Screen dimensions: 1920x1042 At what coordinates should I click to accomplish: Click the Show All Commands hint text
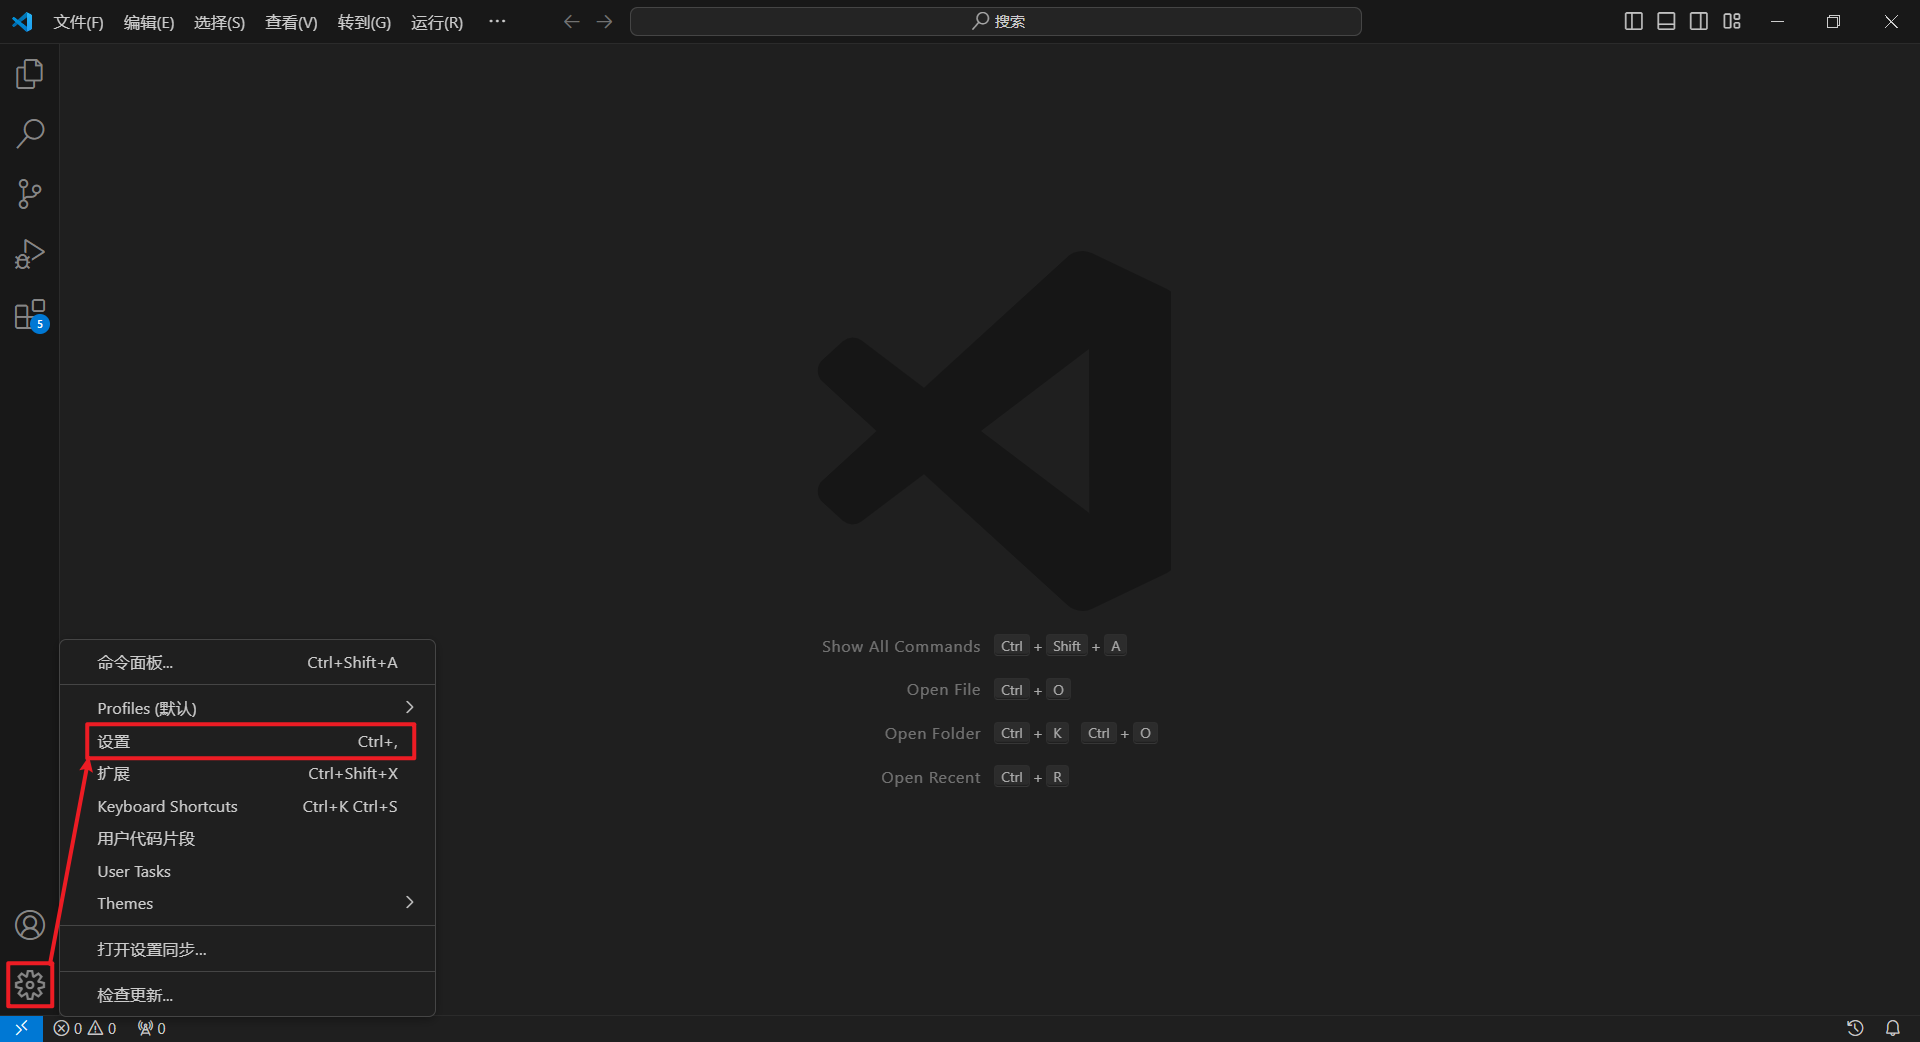(x=901, y=647)
